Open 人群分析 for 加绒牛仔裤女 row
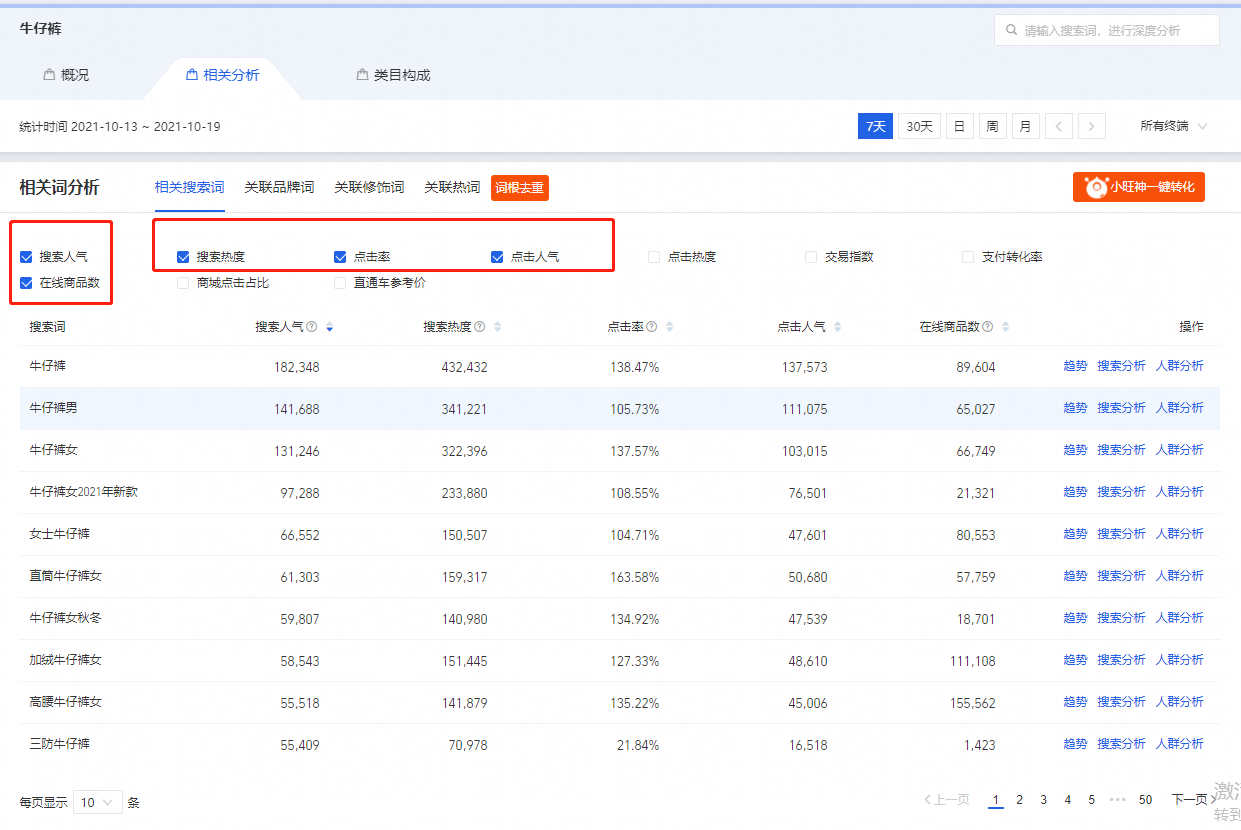Image resolution: width=1241 pixels, height=830 pixels. (1180, 660)
